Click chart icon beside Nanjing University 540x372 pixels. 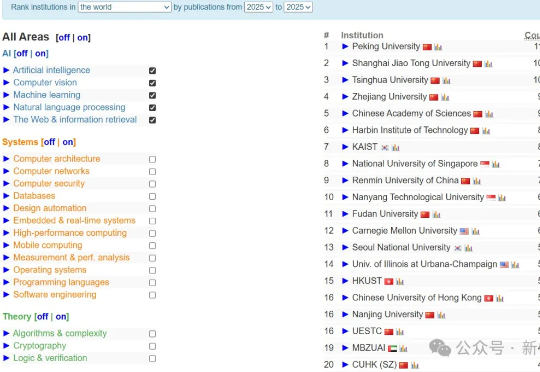pos(441,315)
